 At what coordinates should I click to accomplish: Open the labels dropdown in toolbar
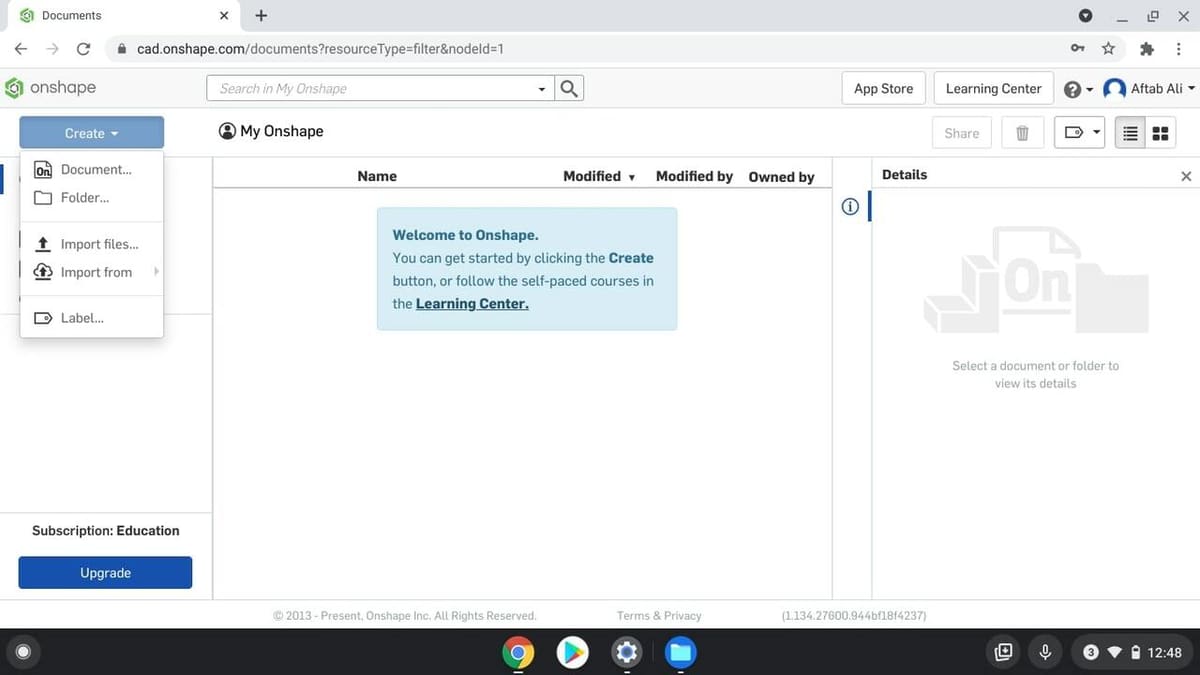1080,133
